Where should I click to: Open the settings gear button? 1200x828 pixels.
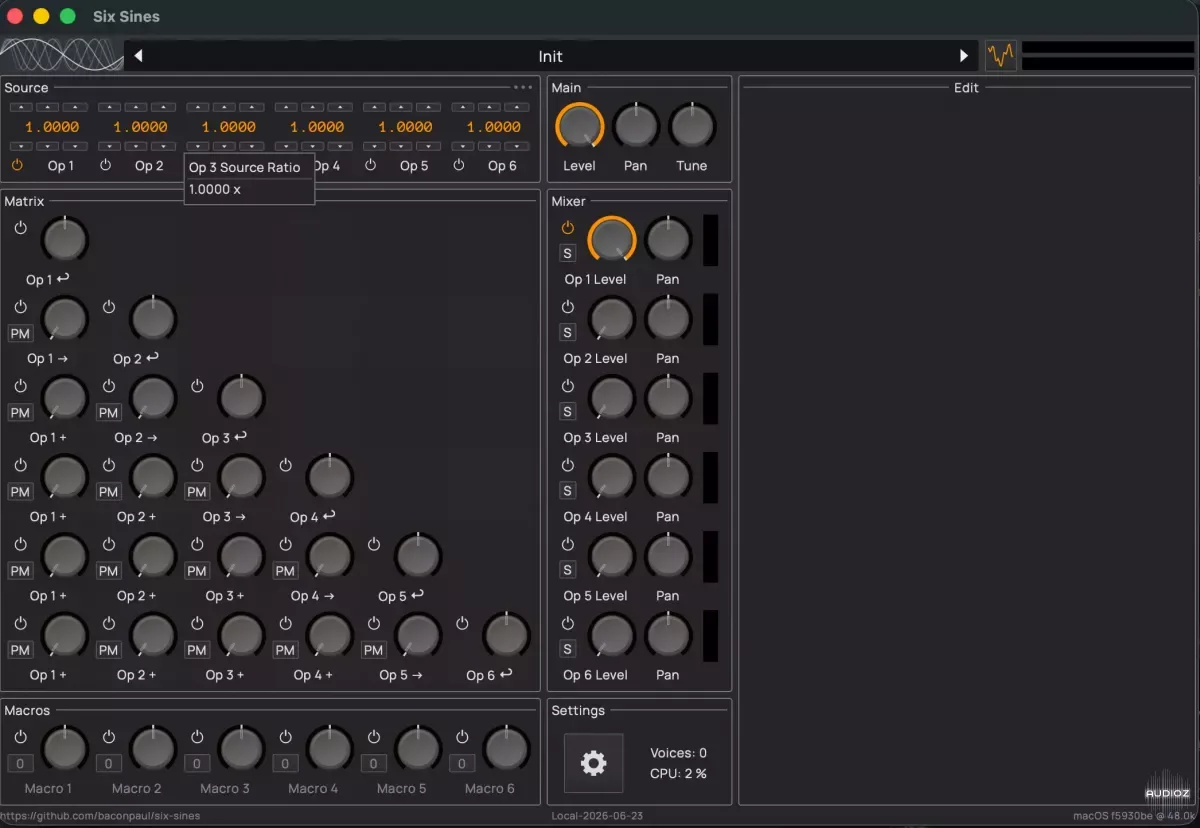click(593, 763)
